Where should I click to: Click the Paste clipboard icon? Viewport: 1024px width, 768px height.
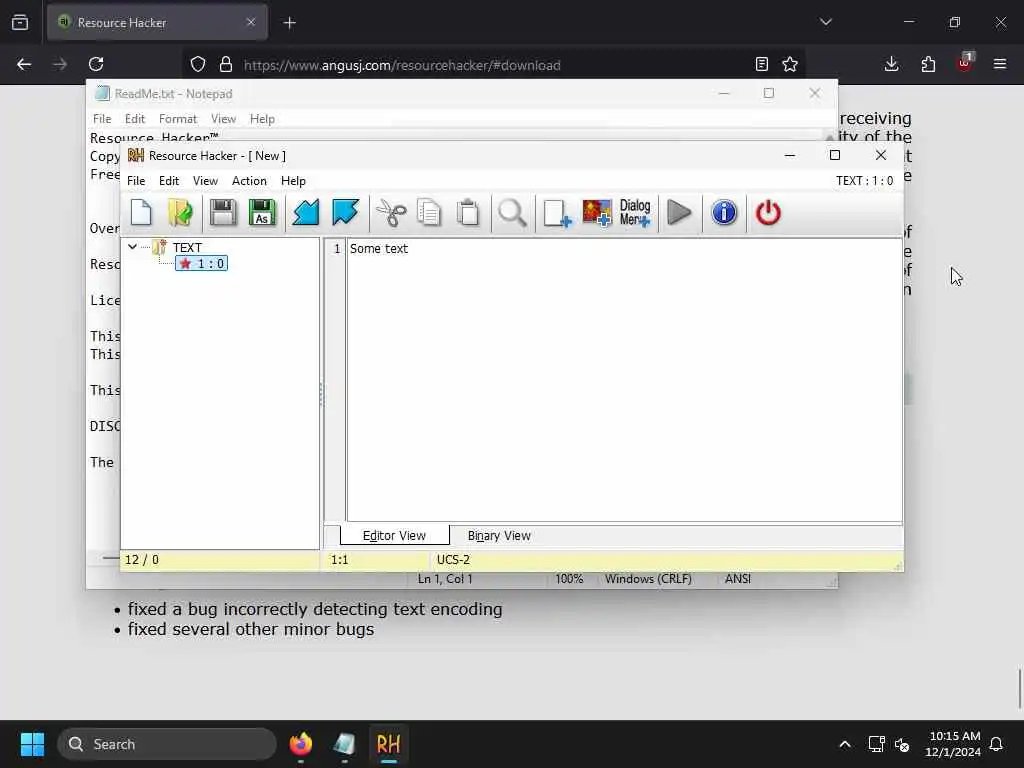click(468, 213)
